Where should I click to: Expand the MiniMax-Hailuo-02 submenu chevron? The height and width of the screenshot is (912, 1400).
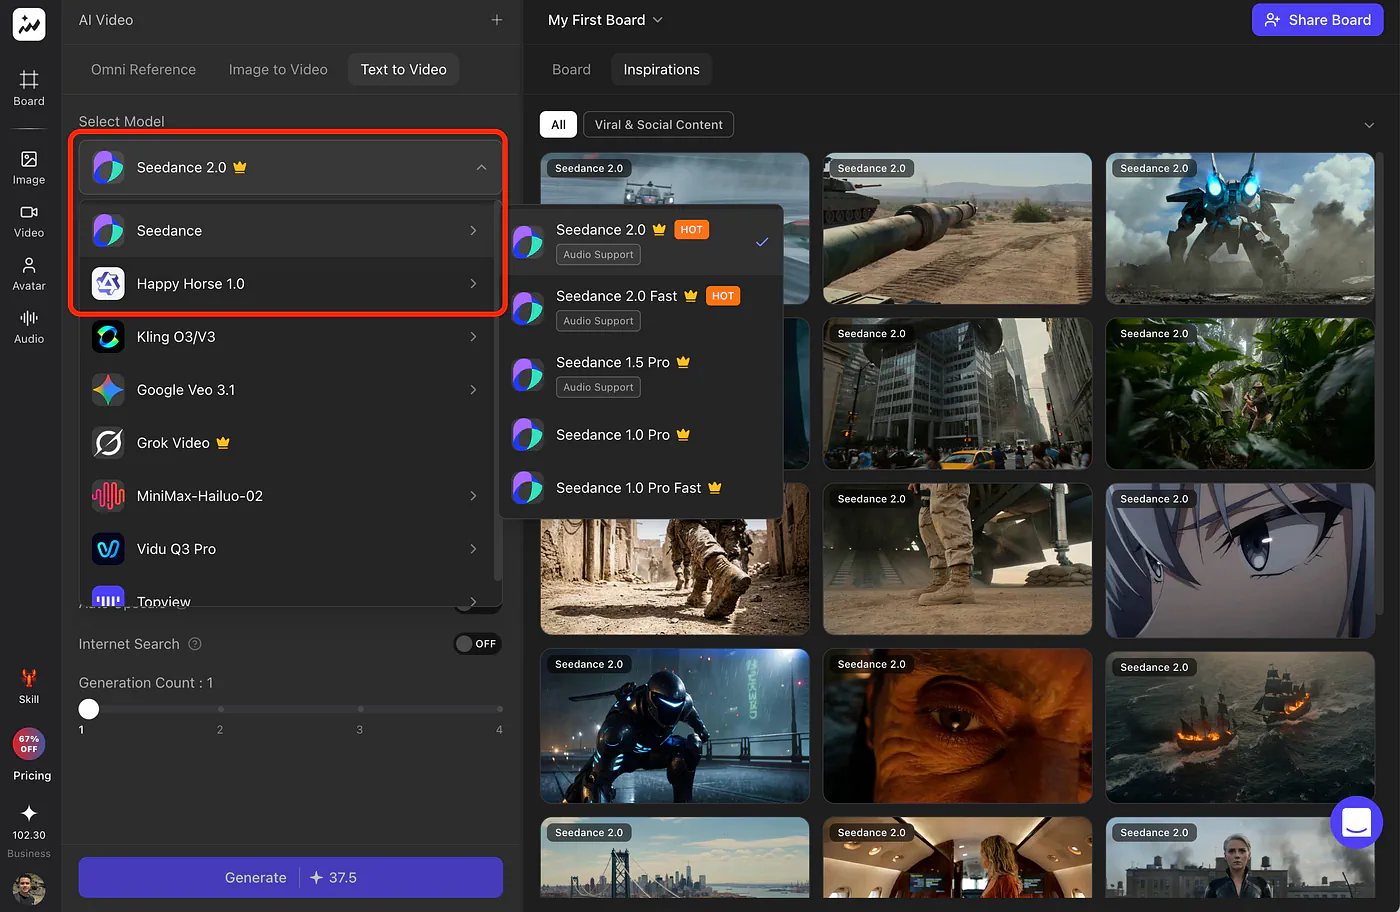click(x=473, y=496)
